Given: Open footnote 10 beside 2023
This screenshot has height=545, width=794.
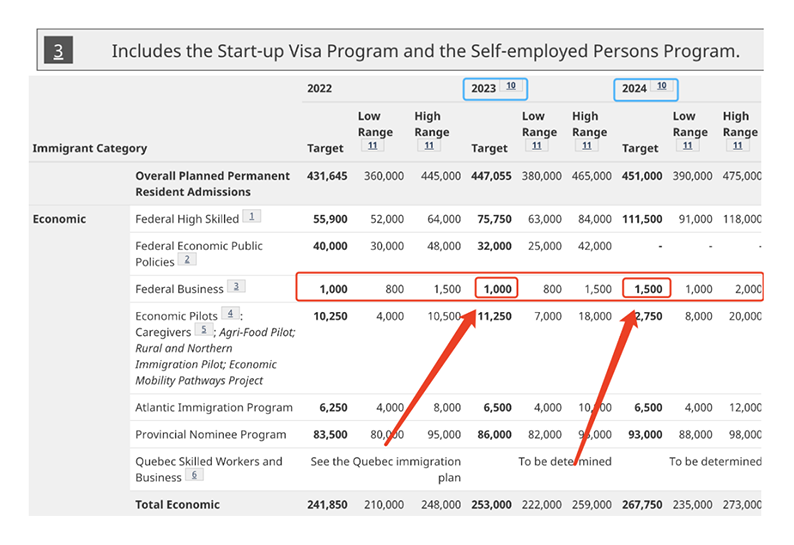Looking at the screenshot, I should [x=510, y=86].
